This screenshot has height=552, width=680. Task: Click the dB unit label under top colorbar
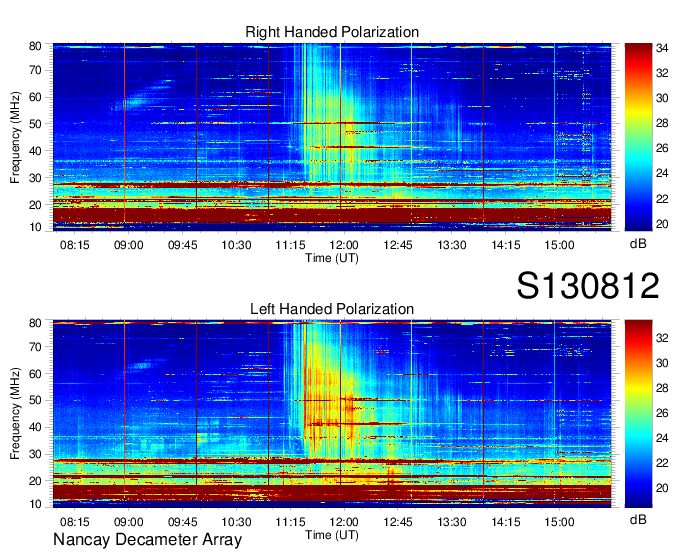pos(638,244)
